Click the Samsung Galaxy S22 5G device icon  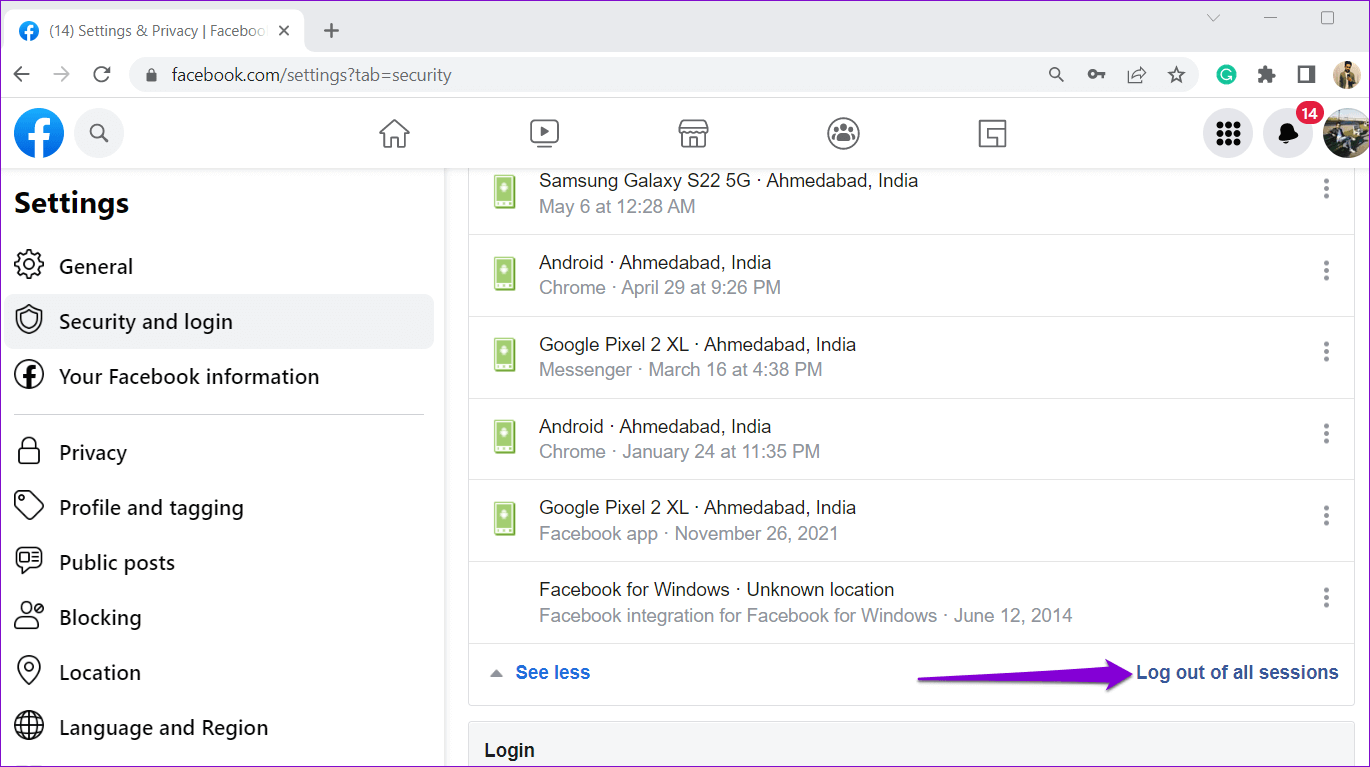pyautogui.click(x=505, y=191)
